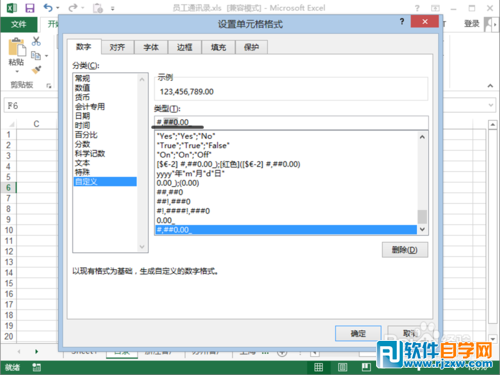Select the [$€-2] currency format row
This screenshot has width=500, height=375.
coord(286,164)
